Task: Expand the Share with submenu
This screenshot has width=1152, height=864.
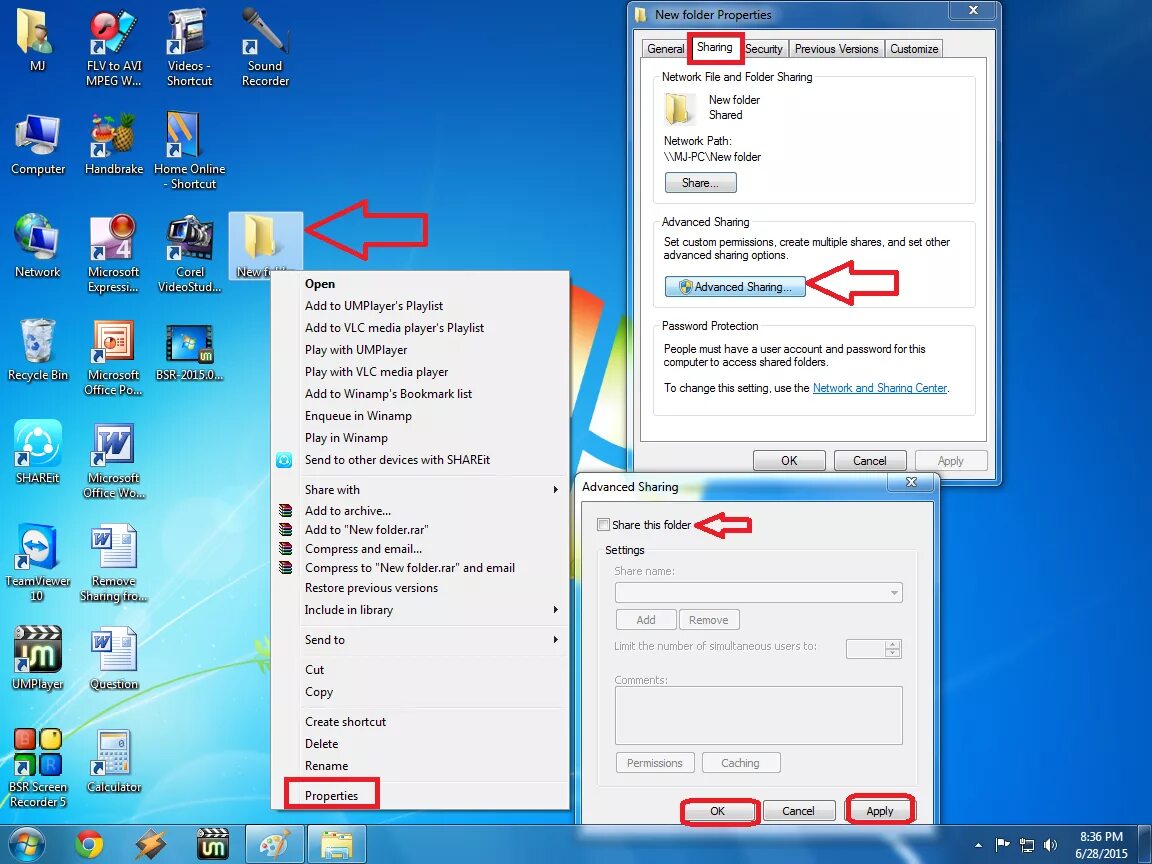Action: (x=419, y=489)
